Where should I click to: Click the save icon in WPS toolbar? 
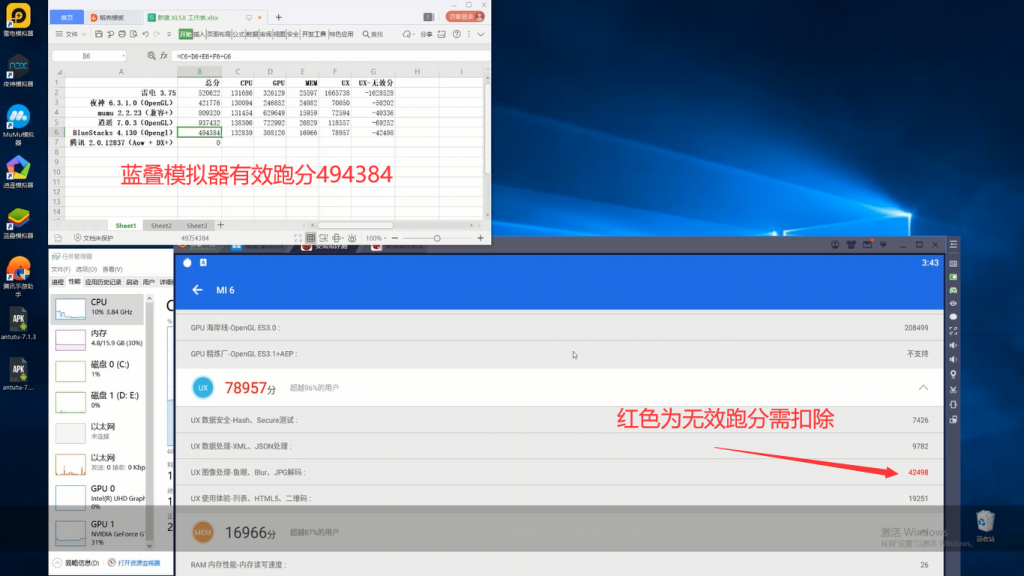point(99,34)
